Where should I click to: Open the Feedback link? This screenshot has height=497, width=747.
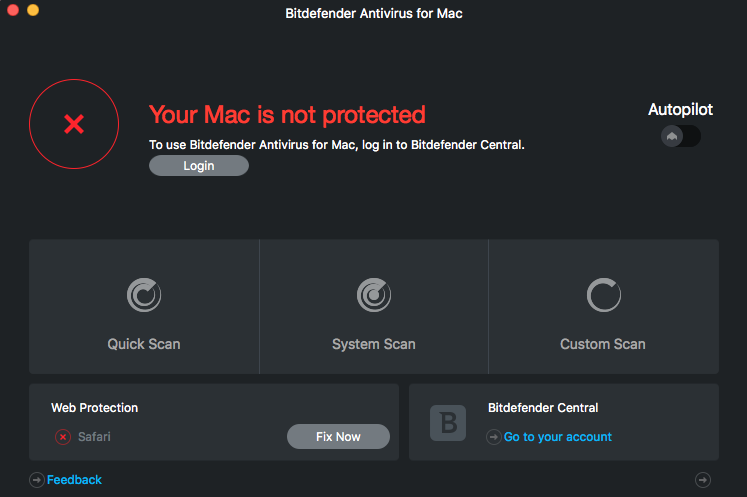(75, 480)
